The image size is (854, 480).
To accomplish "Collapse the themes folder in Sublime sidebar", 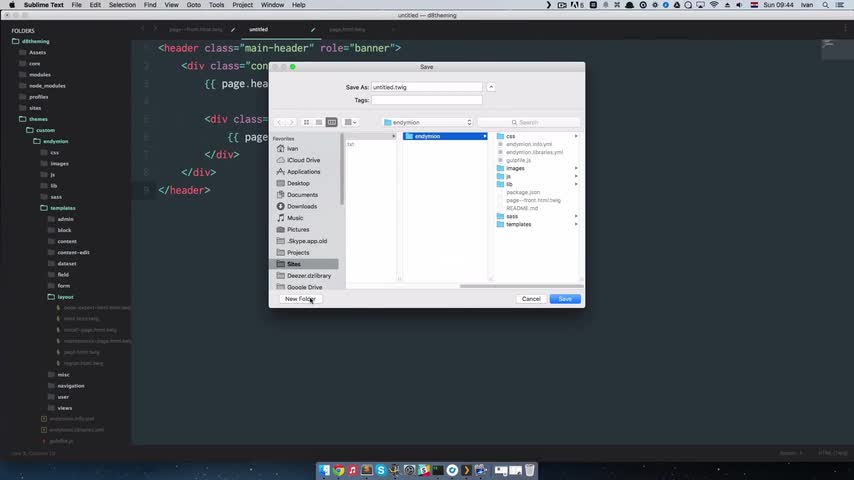I will [38, 119].
